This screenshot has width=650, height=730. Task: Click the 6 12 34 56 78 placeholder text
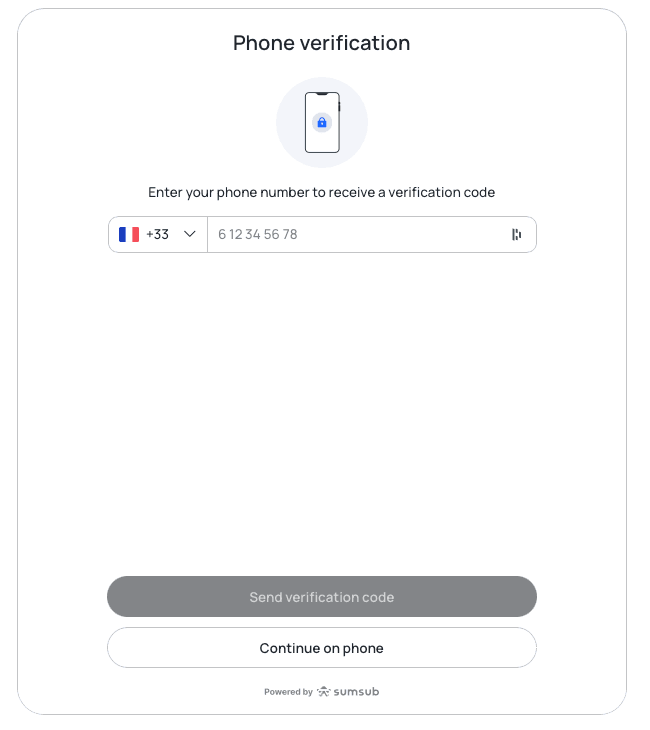click(258, 234)
